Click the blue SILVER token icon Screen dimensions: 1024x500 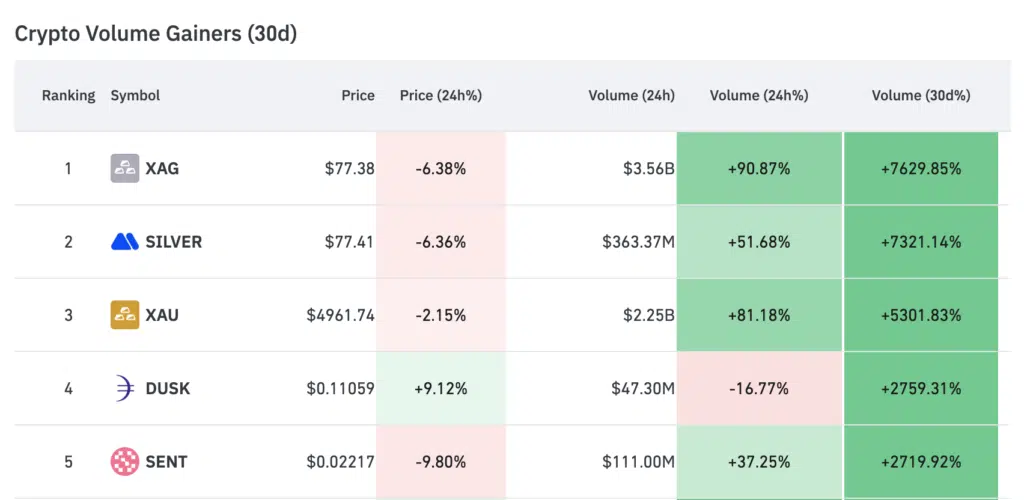pos(124,241)
